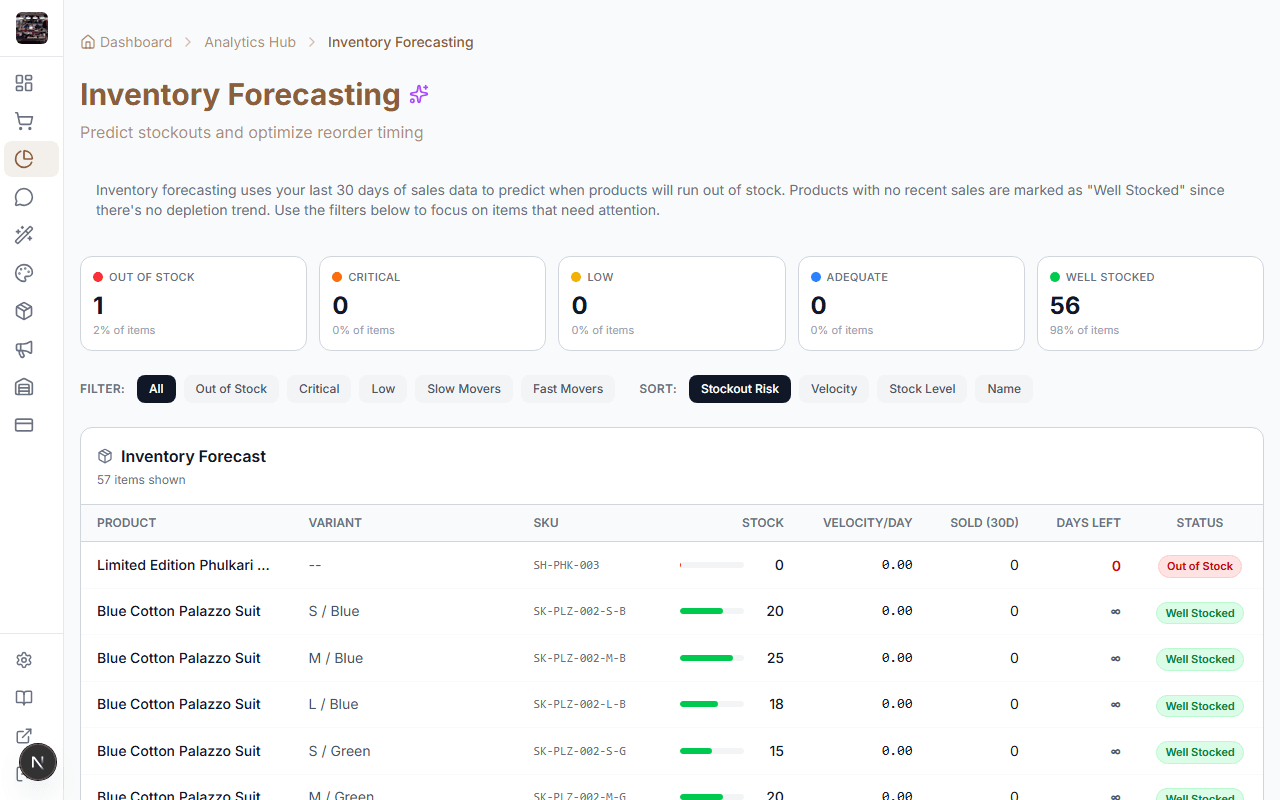Open the palette theme icon in sidebar

click(x=24, y=272)
